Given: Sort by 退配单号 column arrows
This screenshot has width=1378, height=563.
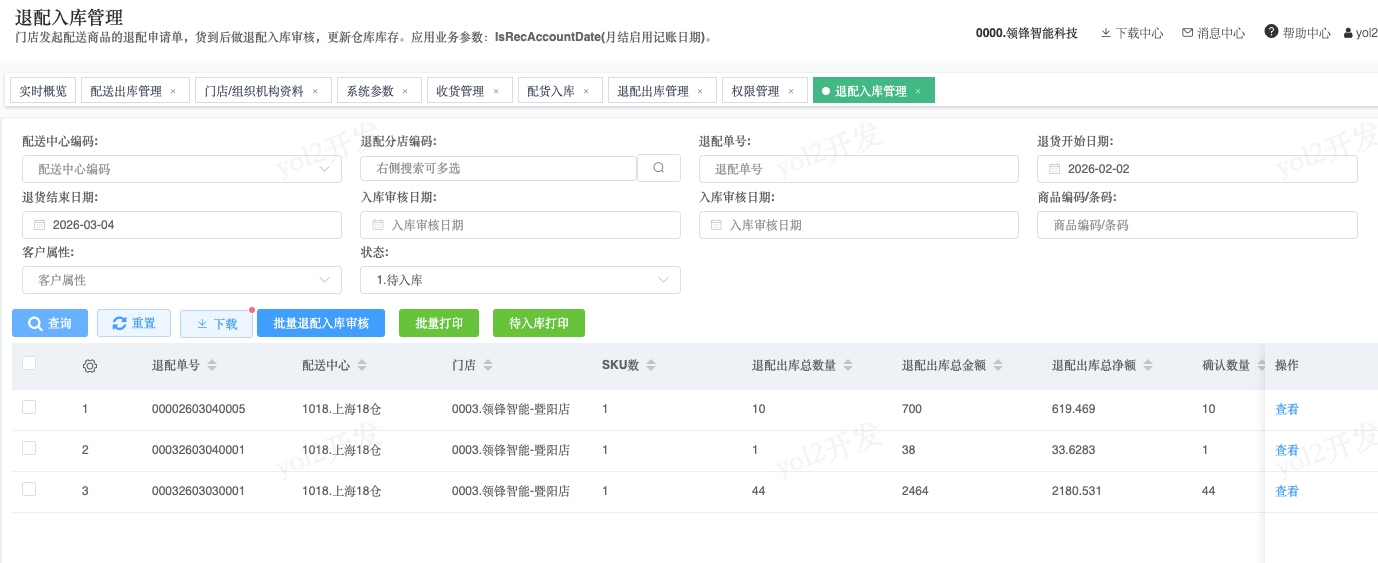Looking at the screenshot, I should (x=212, y=366).
